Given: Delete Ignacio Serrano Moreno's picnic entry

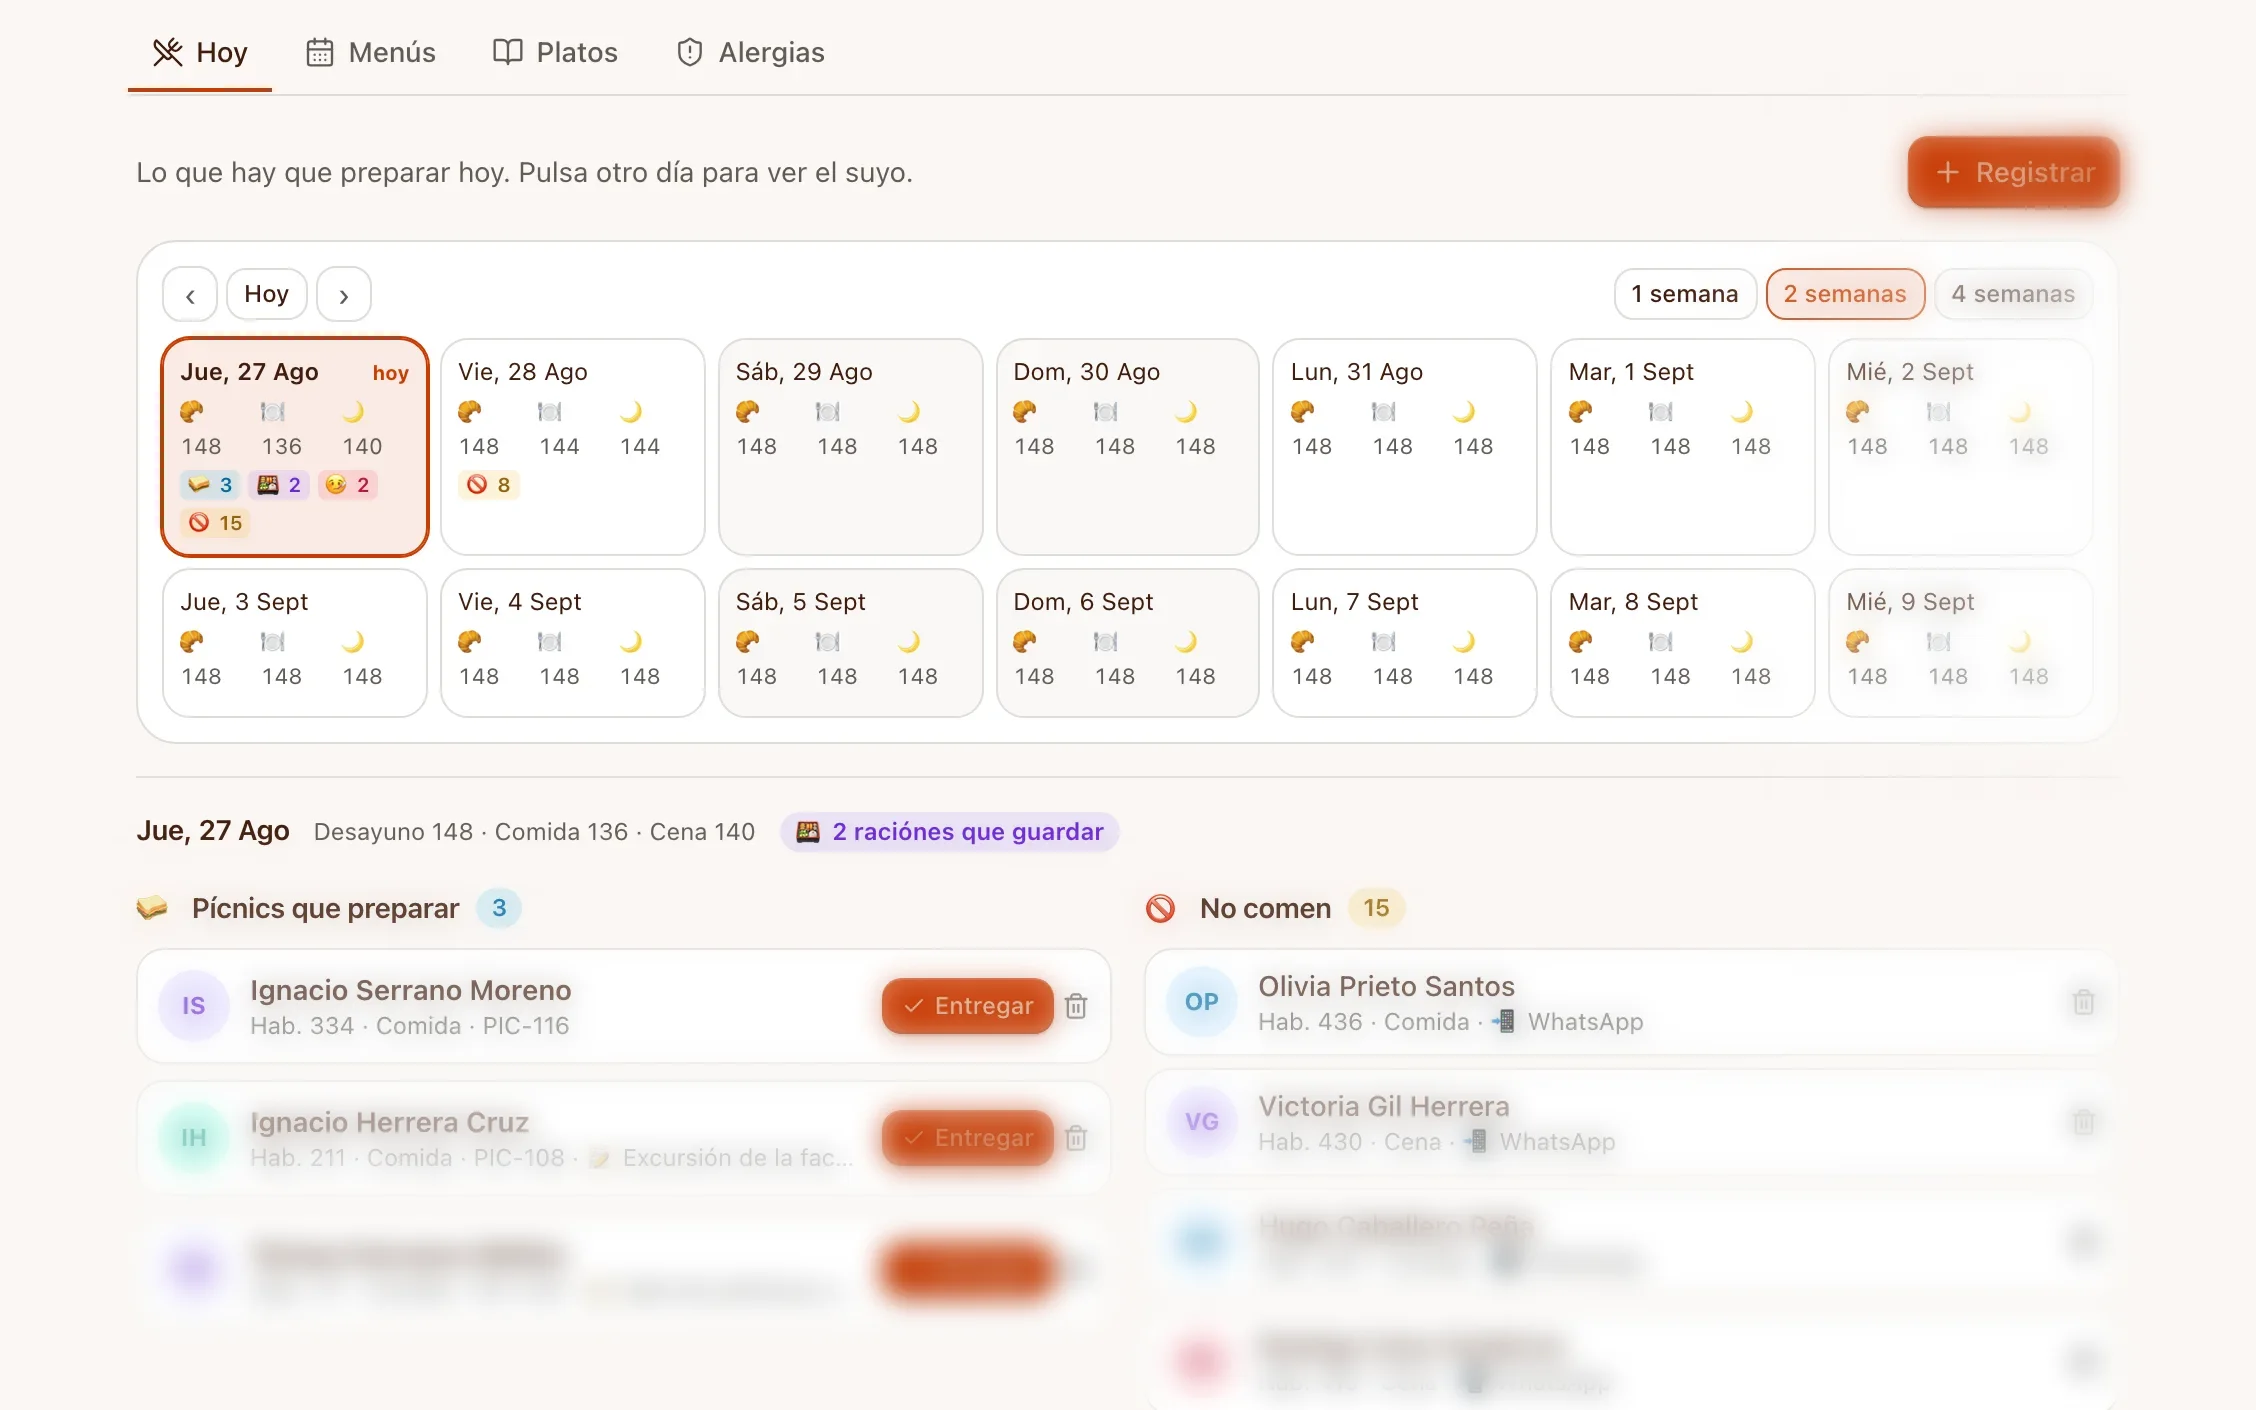Looking at the screenshot, I should click(x=1076, y=1006).
